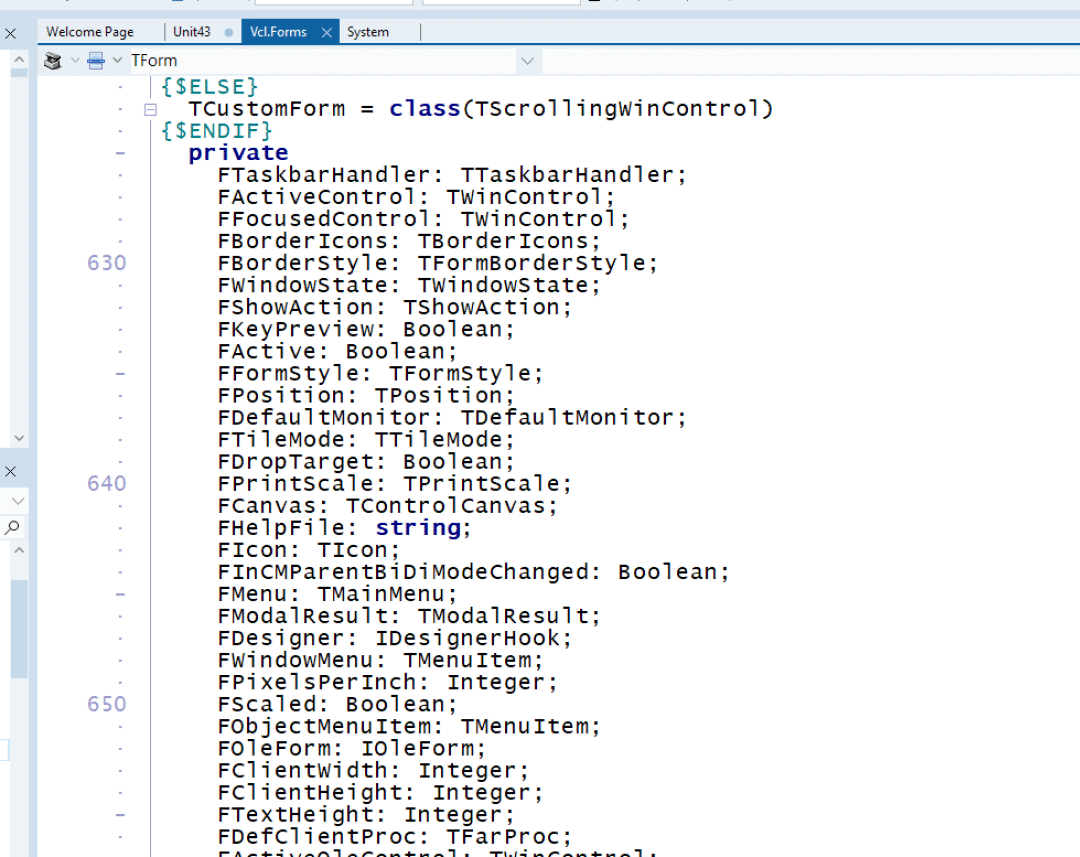
Task: Place cursor on FTaskbarHandler field line
Action: pyautogui.click(x=453, y=175)
